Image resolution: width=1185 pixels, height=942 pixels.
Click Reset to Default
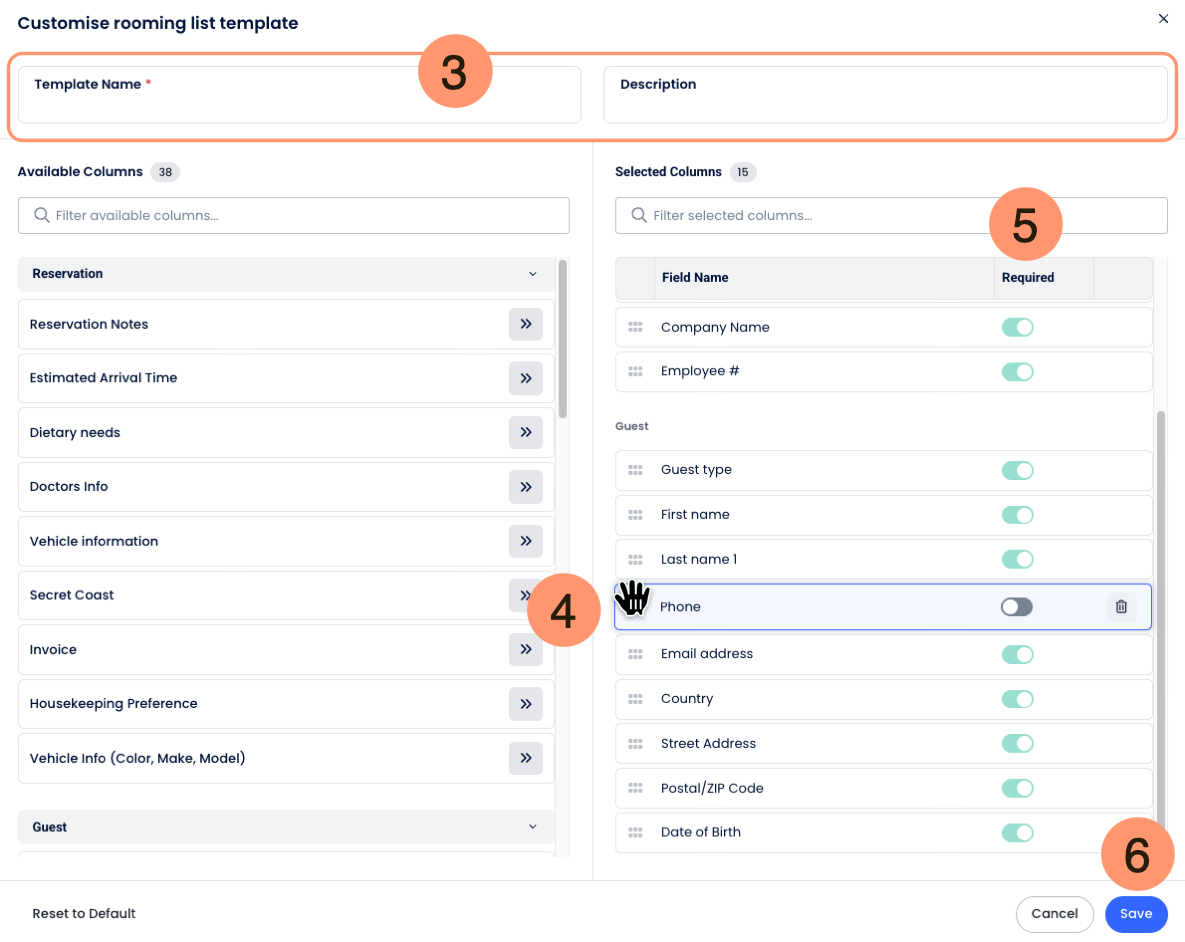click(x=84, y=914)
